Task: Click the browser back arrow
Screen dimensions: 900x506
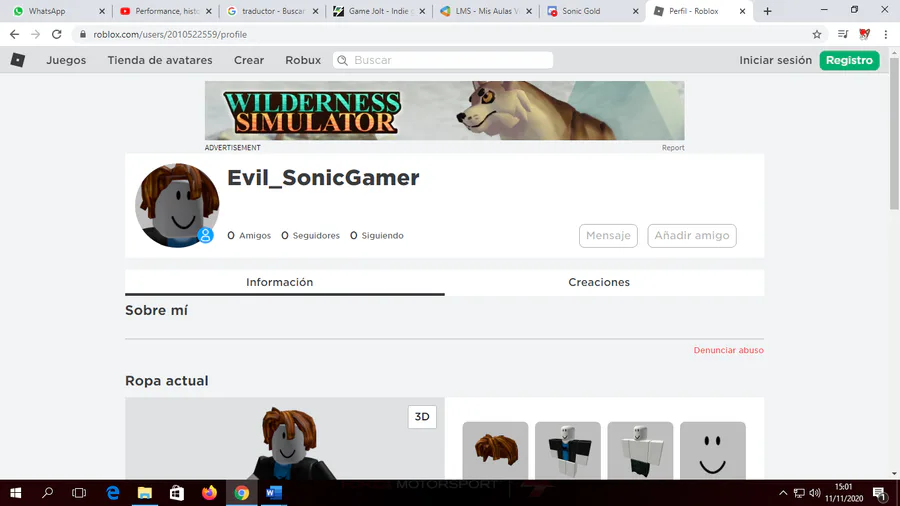Action: click(x=14, y=34)
